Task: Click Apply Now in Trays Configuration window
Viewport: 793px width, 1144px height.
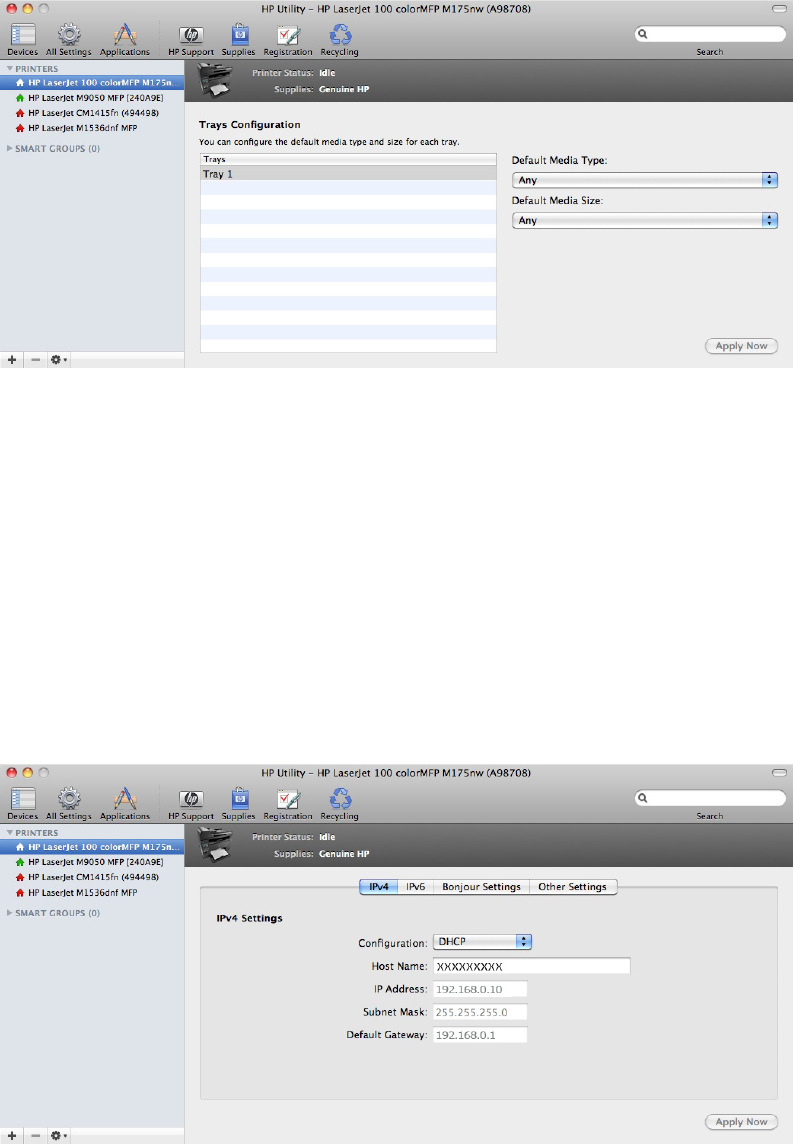Action: coord(741,346)
